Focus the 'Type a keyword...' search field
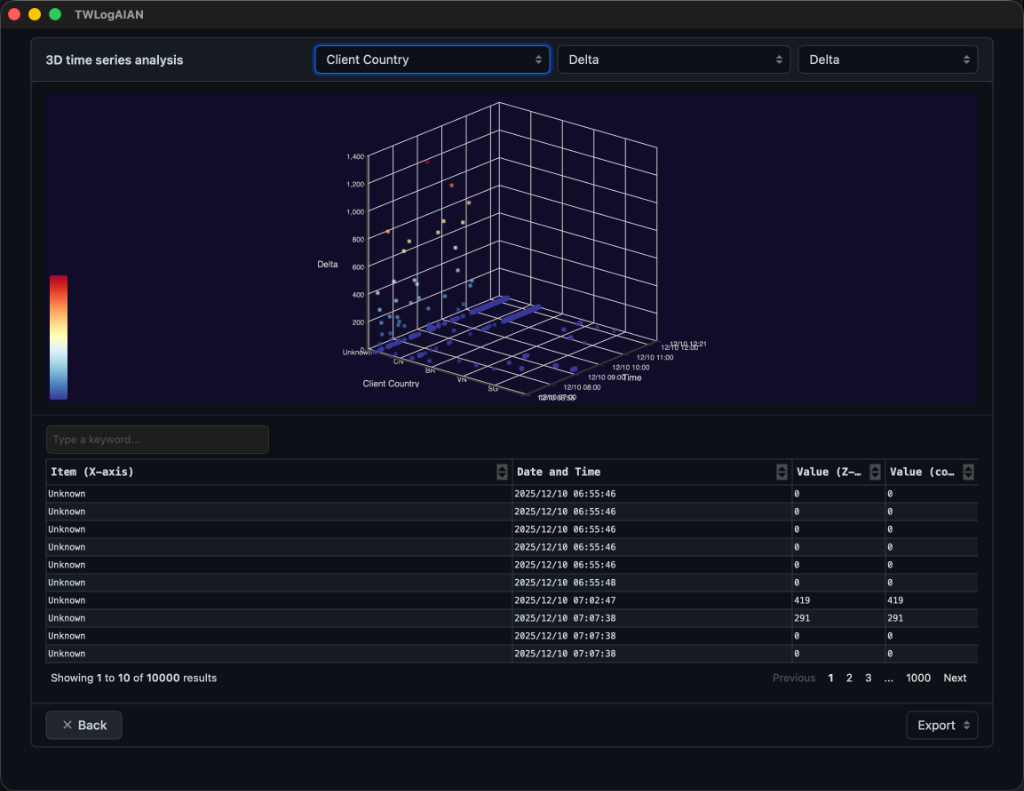The height and width of the screenshot is (791, 1024). tap(157, 440)
